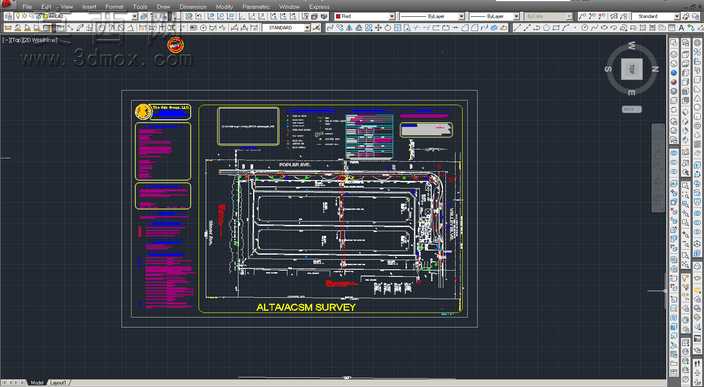
Task: Click the greyed-out plot style dropdown
Action: [548, 16]
